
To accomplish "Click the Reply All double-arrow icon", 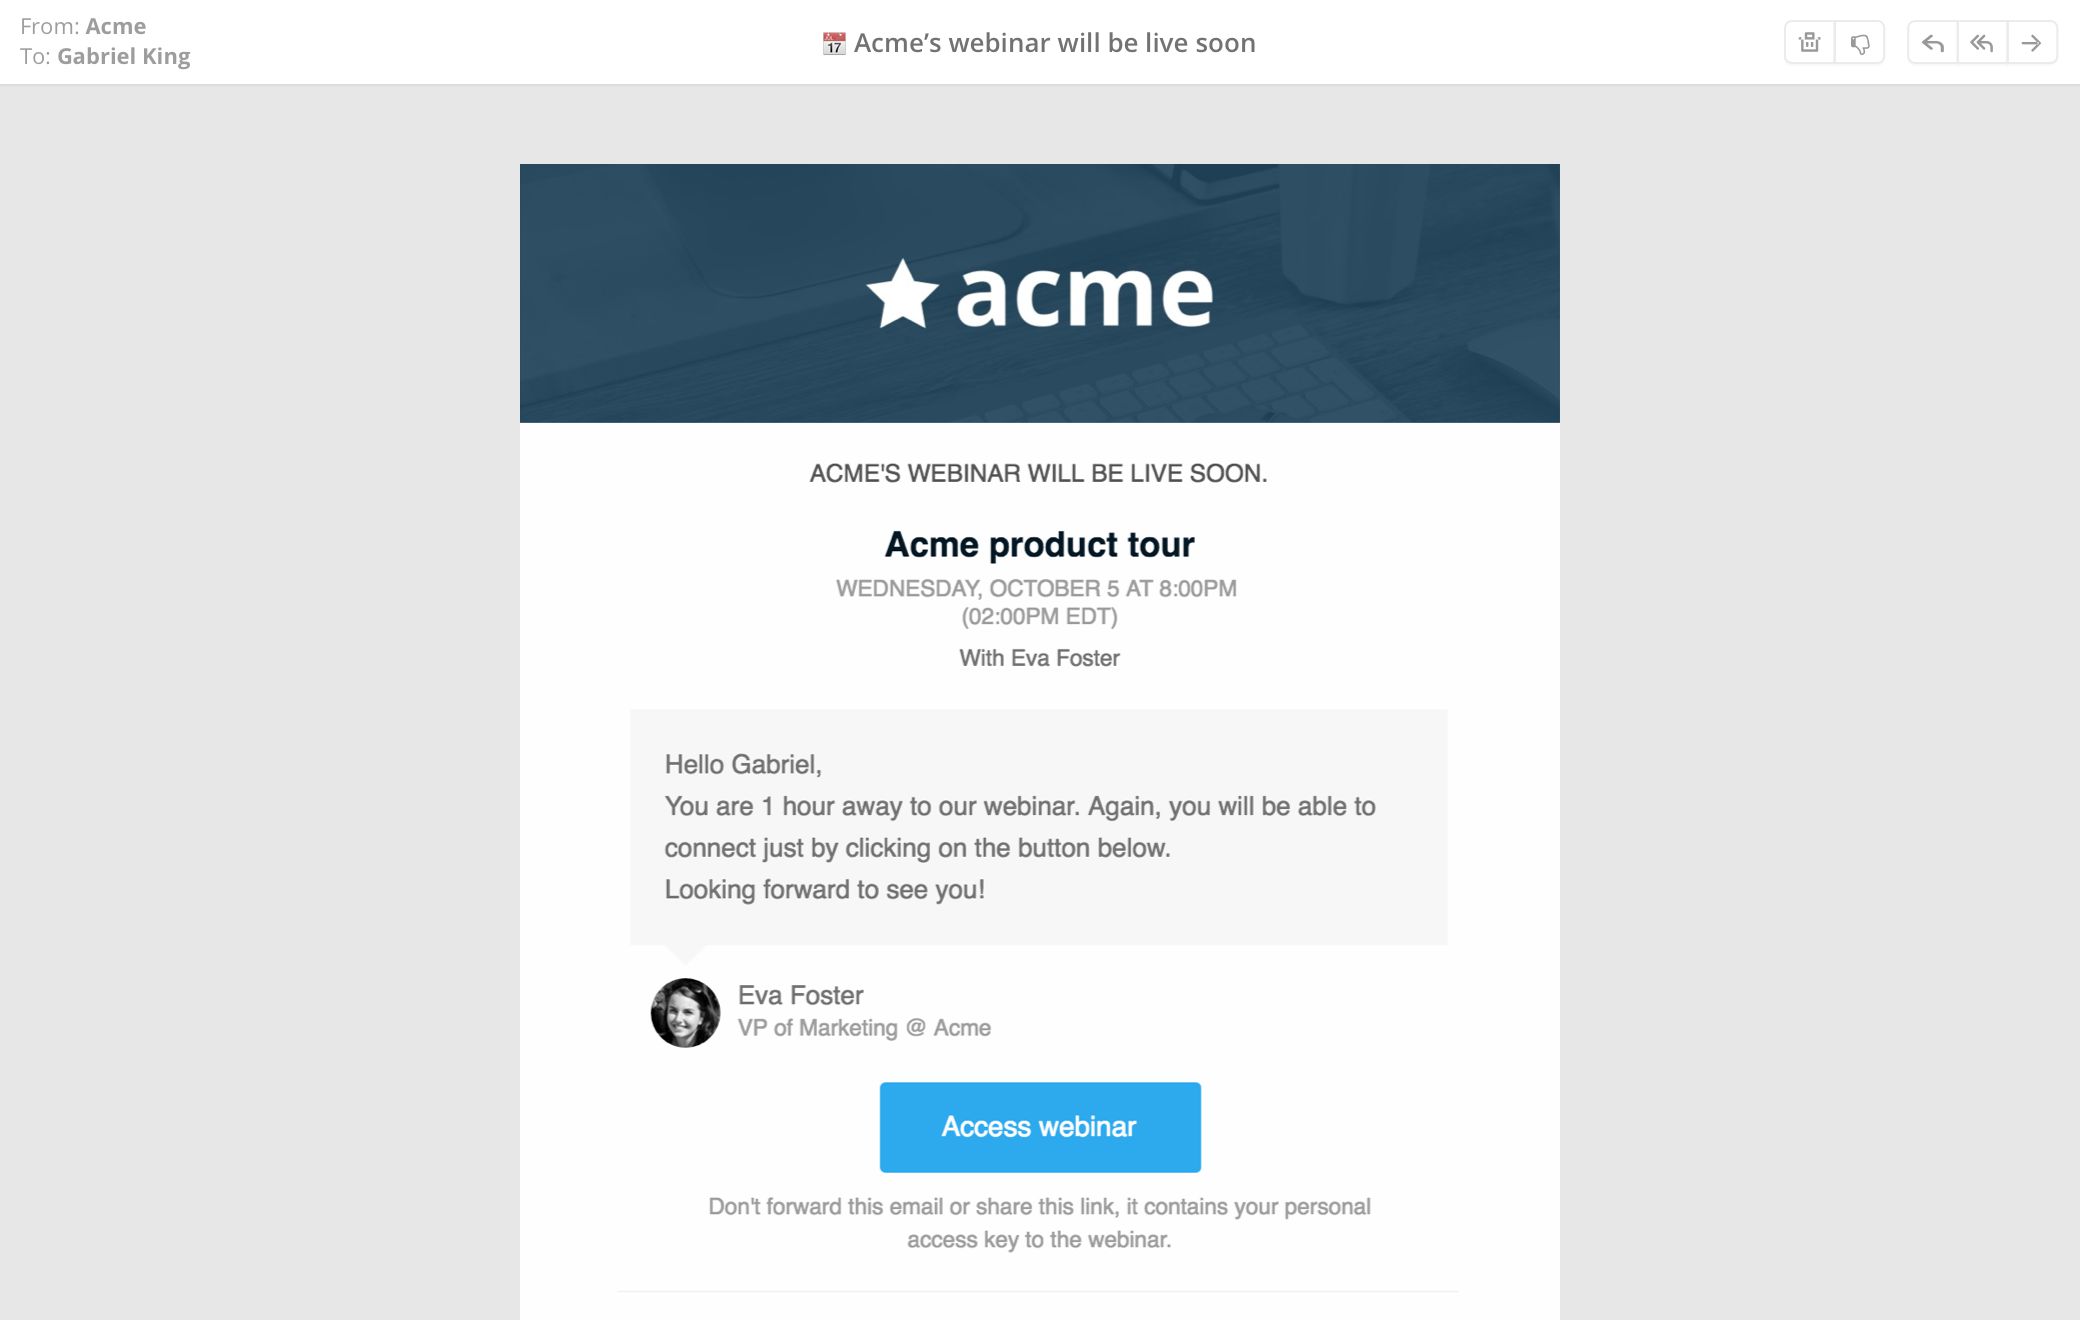I will pyautogui.click(x=1981, y=43).
